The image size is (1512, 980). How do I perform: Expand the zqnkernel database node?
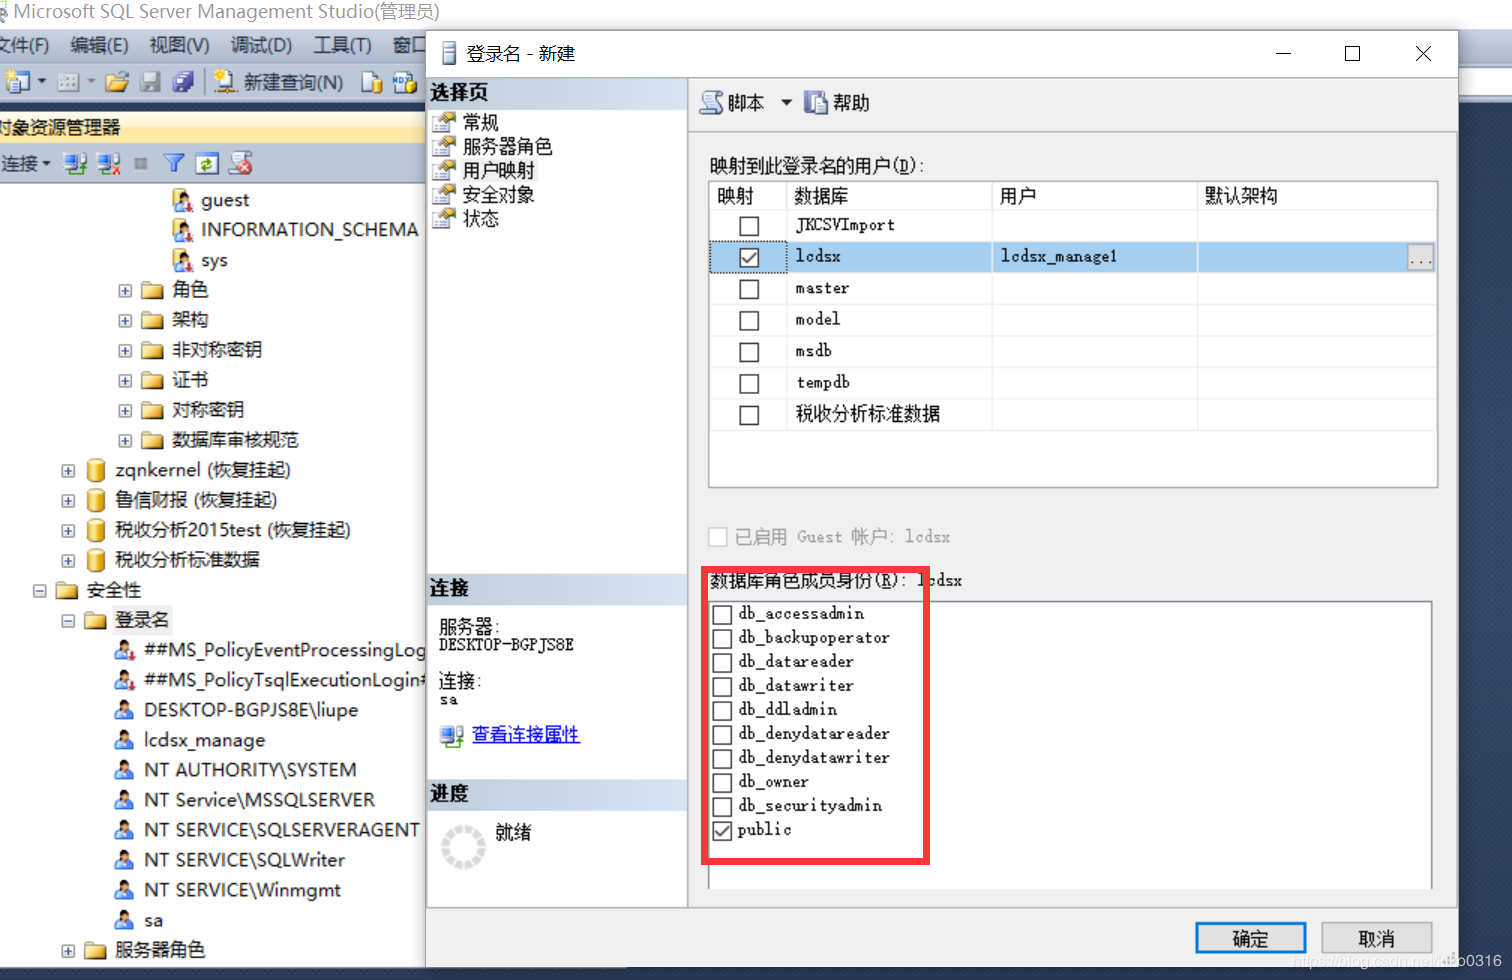pyautogui.click(x=68, y=471)
